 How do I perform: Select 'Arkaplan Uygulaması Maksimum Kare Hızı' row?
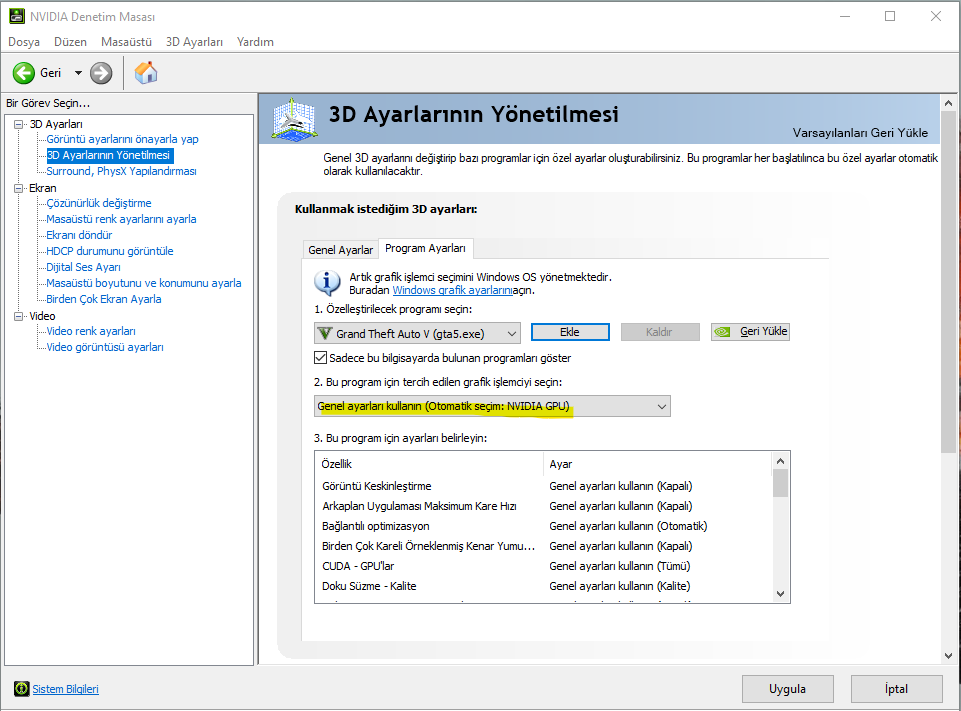pos(543,506)
